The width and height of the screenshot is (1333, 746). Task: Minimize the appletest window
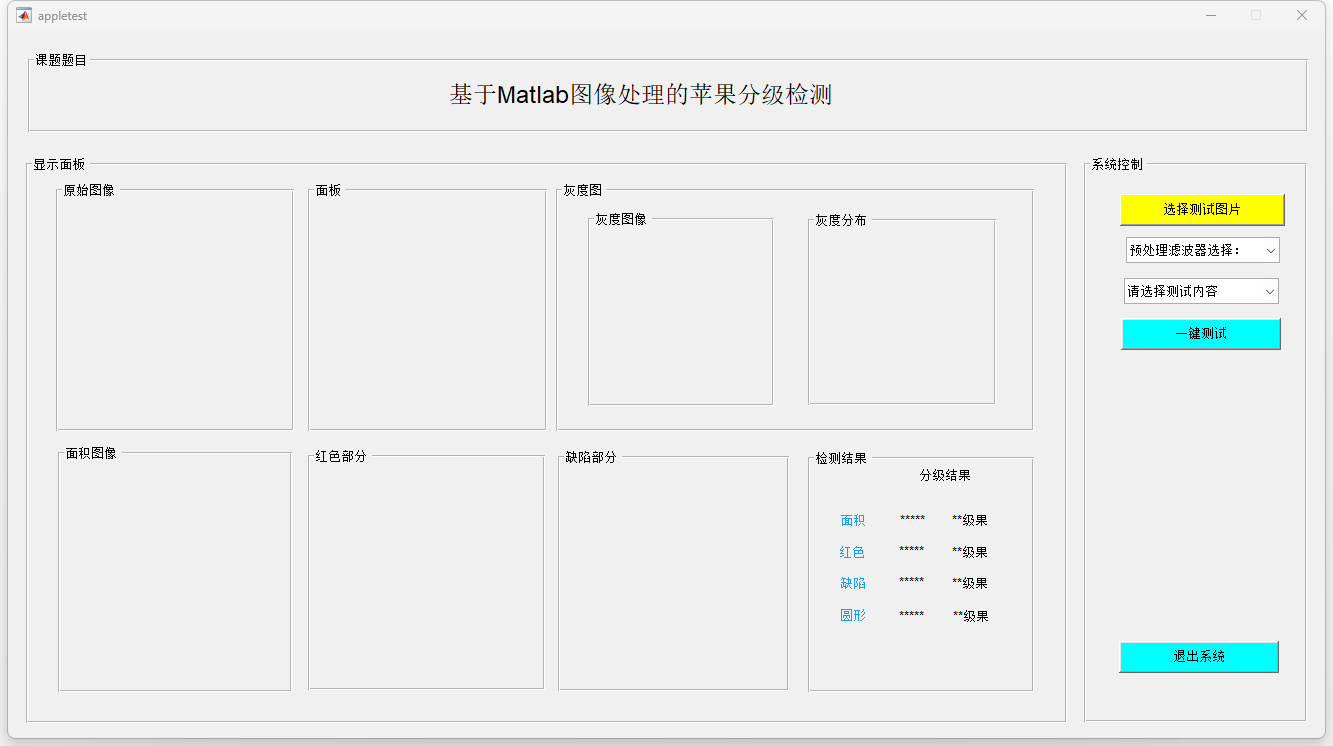[1211, 15]
